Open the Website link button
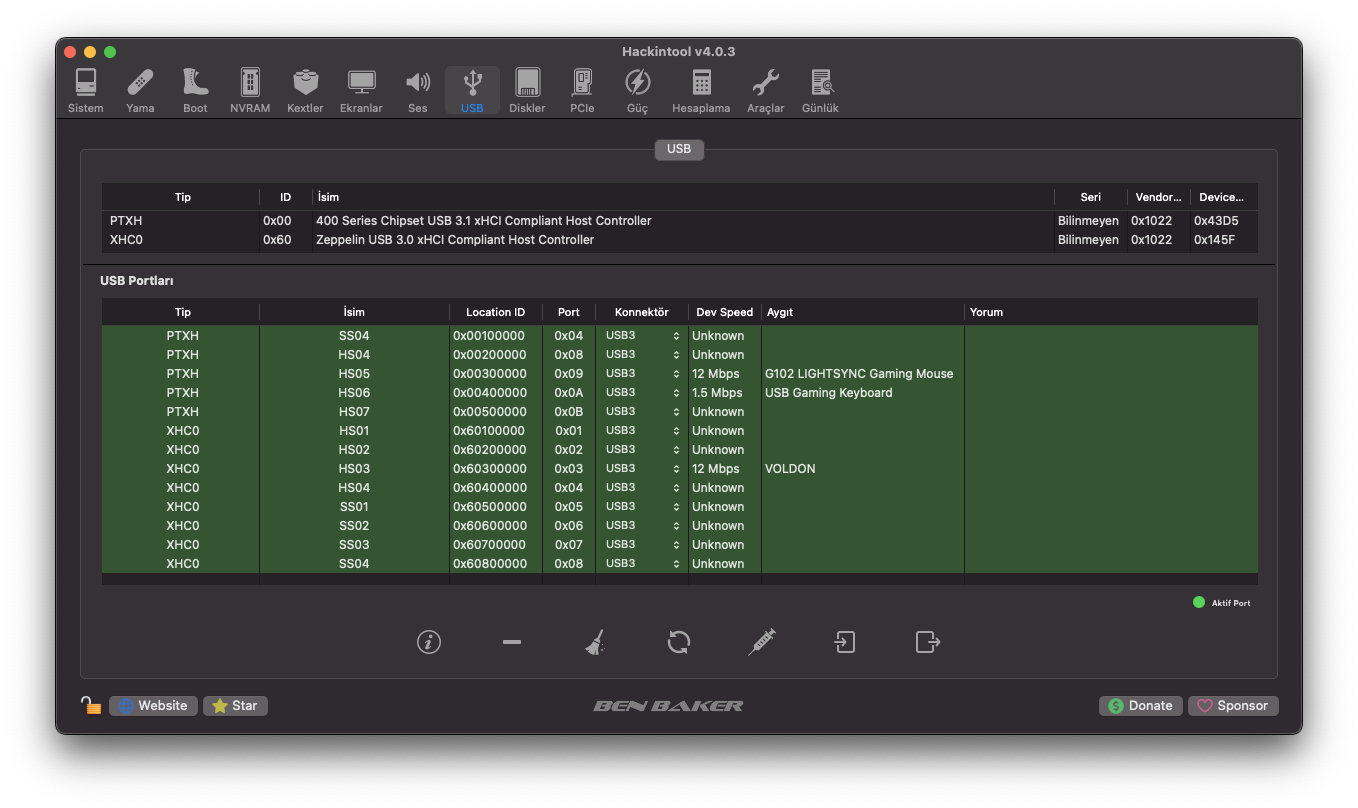The image size is (1358, 808). pos(153,706)
